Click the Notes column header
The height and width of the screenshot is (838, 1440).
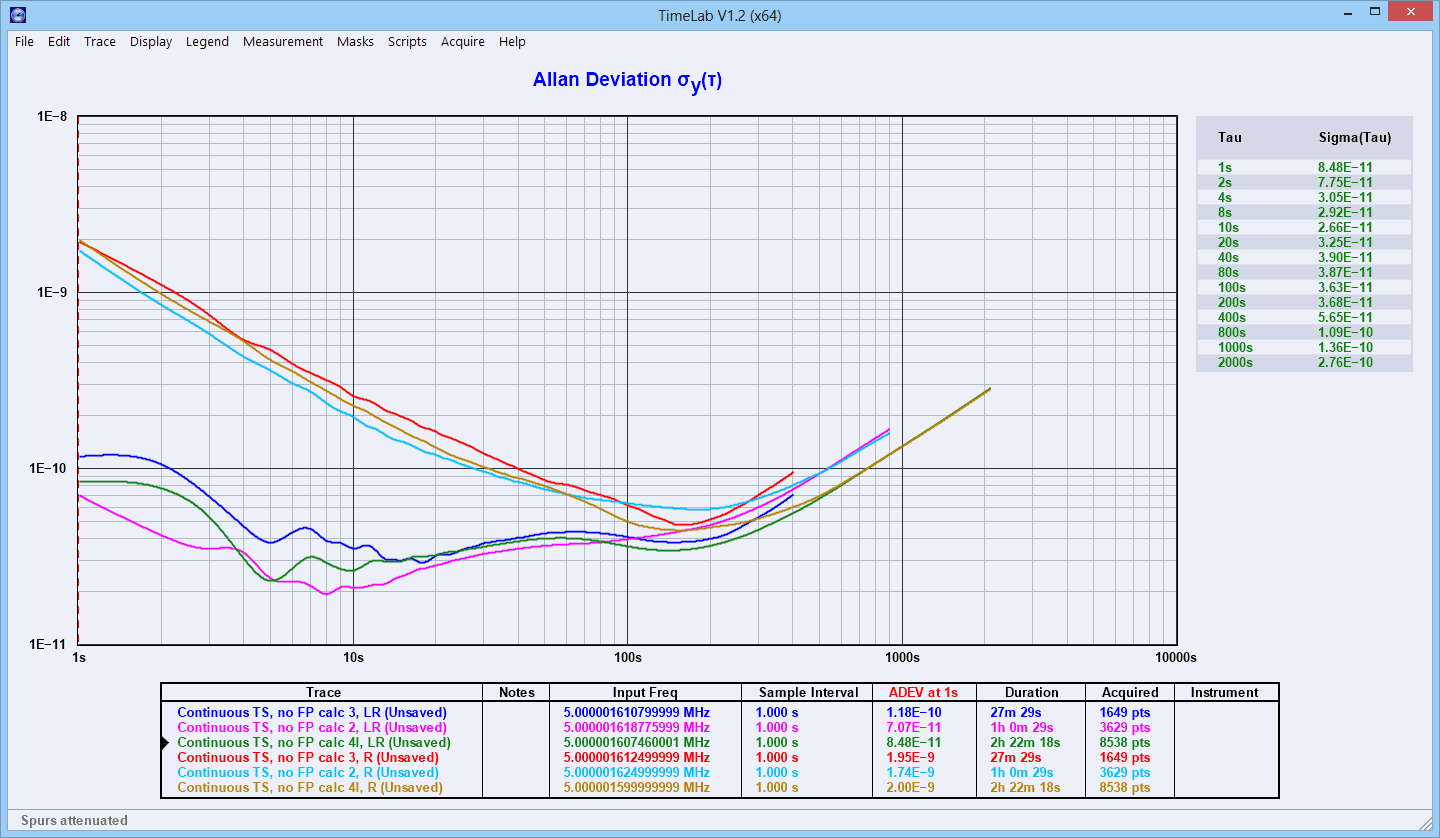click(516, 692)
